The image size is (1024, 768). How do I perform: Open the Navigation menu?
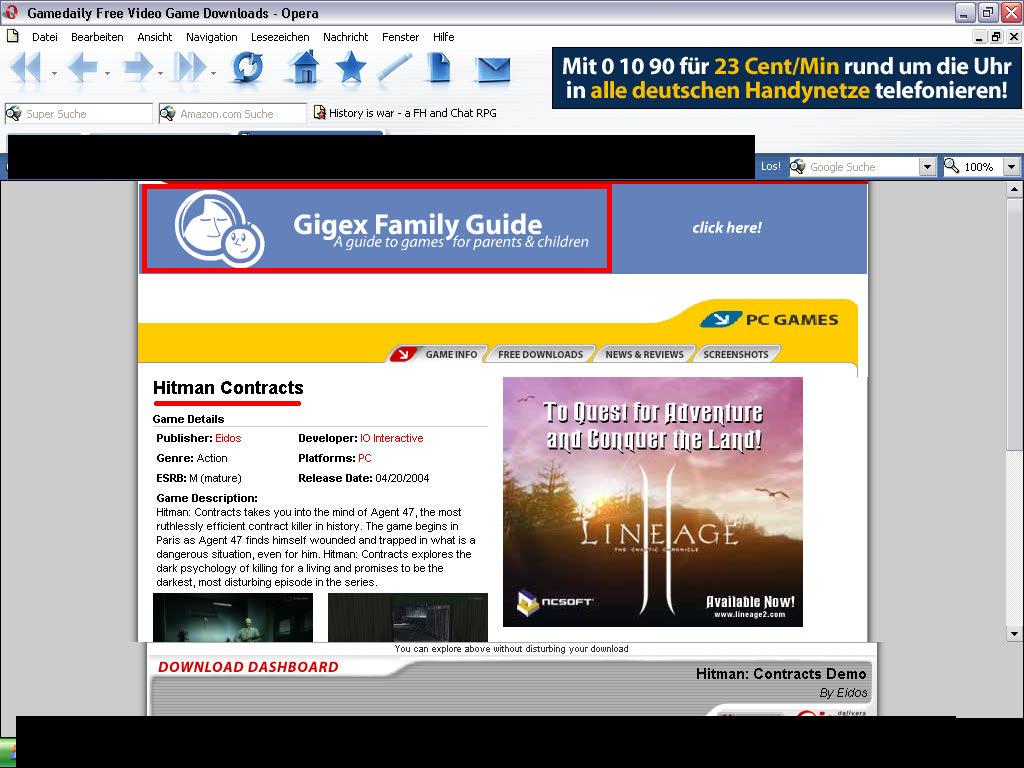(212, 37)
